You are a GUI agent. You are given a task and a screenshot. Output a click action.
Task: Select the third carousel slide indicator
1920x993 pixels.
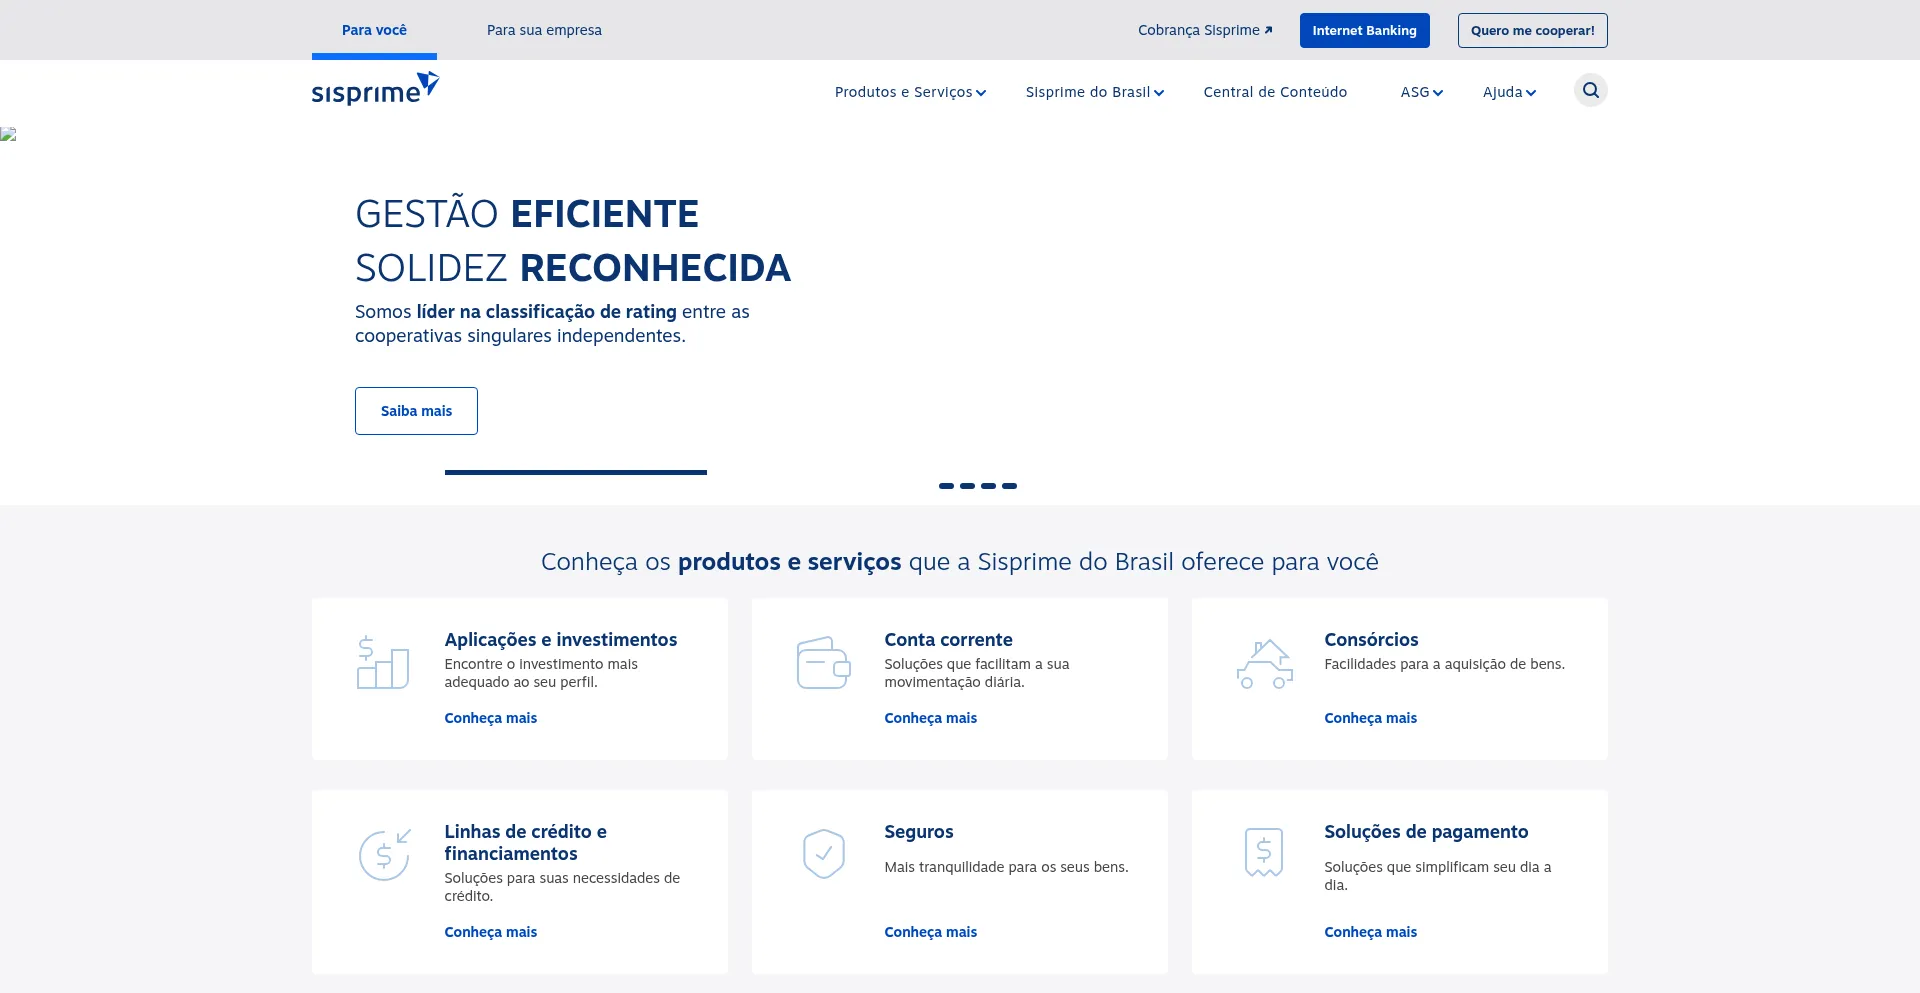coord(988,486)
